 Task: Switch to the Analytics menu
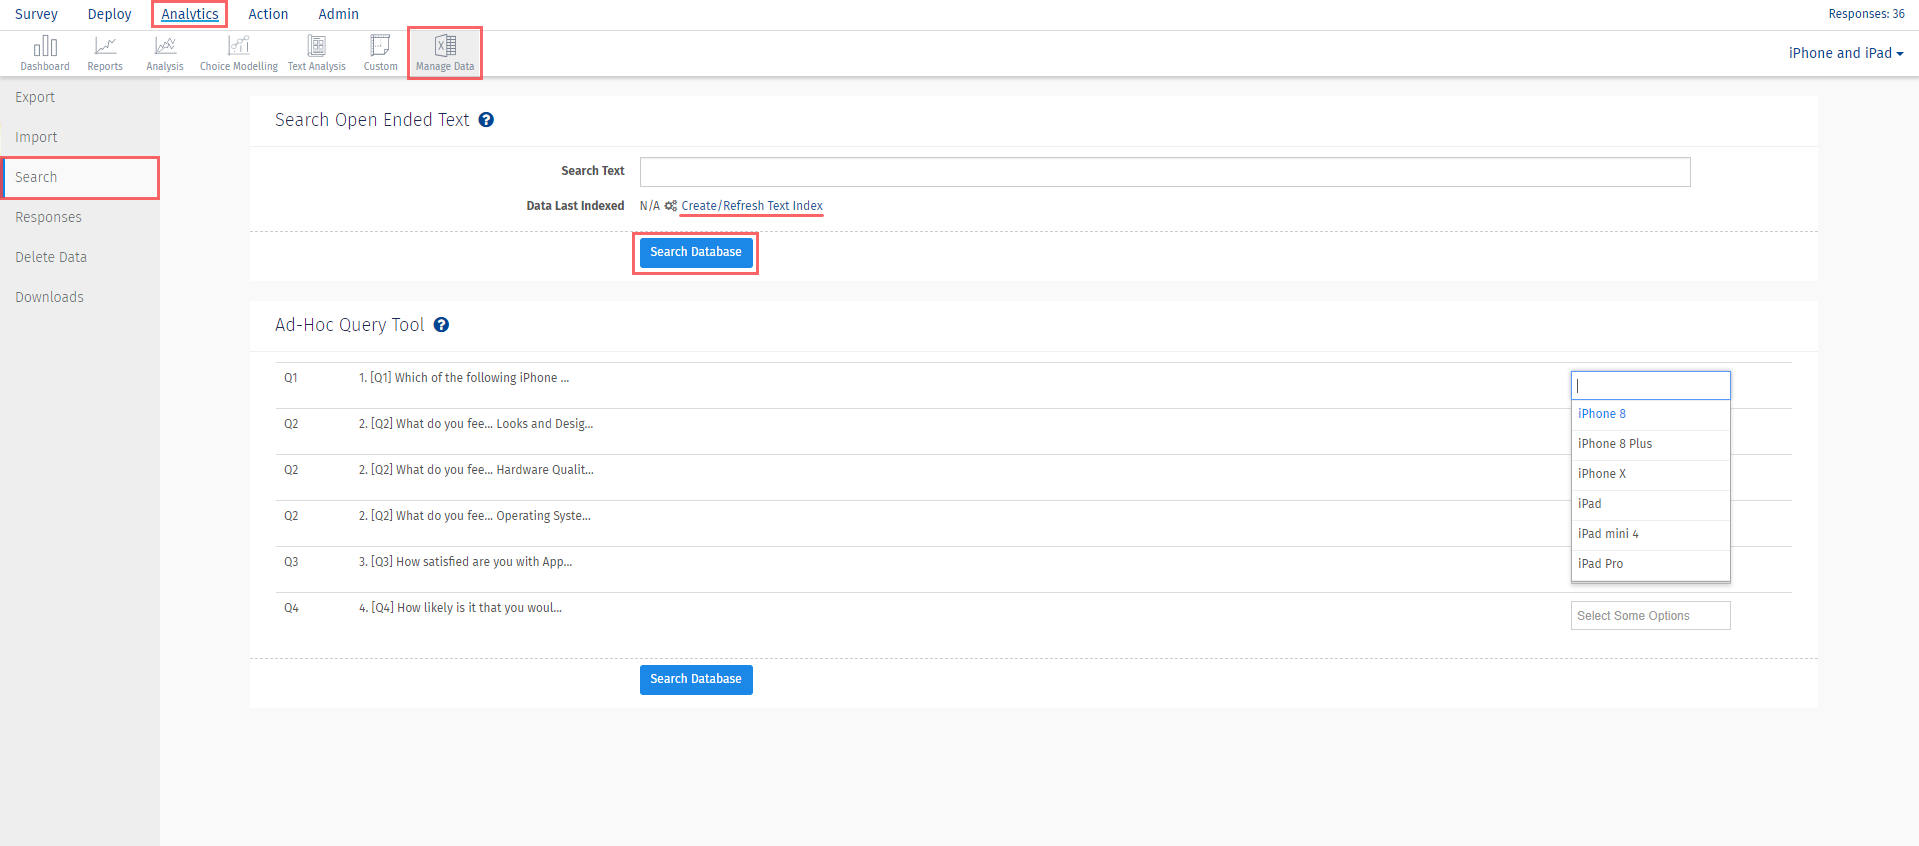coord(190,14)
